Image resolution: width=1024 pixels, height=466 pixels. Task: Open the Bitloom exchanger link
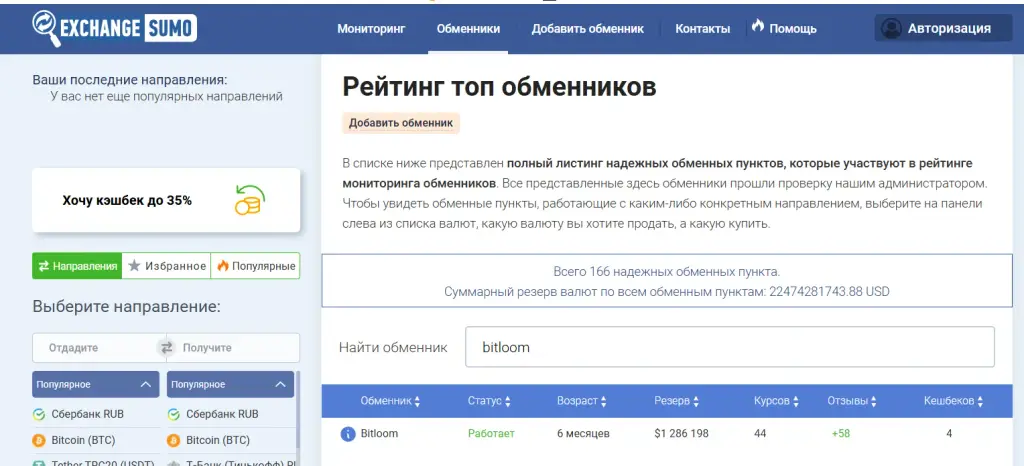click(379, 433)
